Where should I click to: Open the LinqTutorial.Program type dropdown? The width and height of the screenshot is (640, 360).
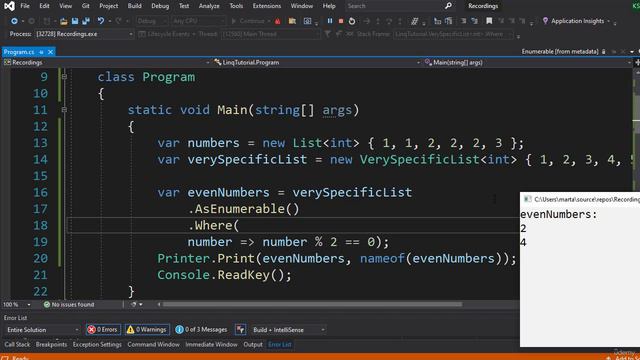point(317,62)
